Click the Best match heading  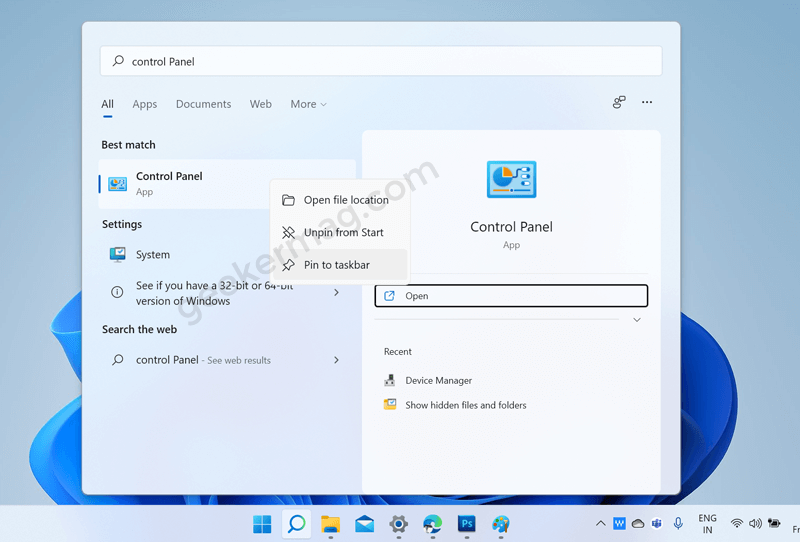(128, 145)
